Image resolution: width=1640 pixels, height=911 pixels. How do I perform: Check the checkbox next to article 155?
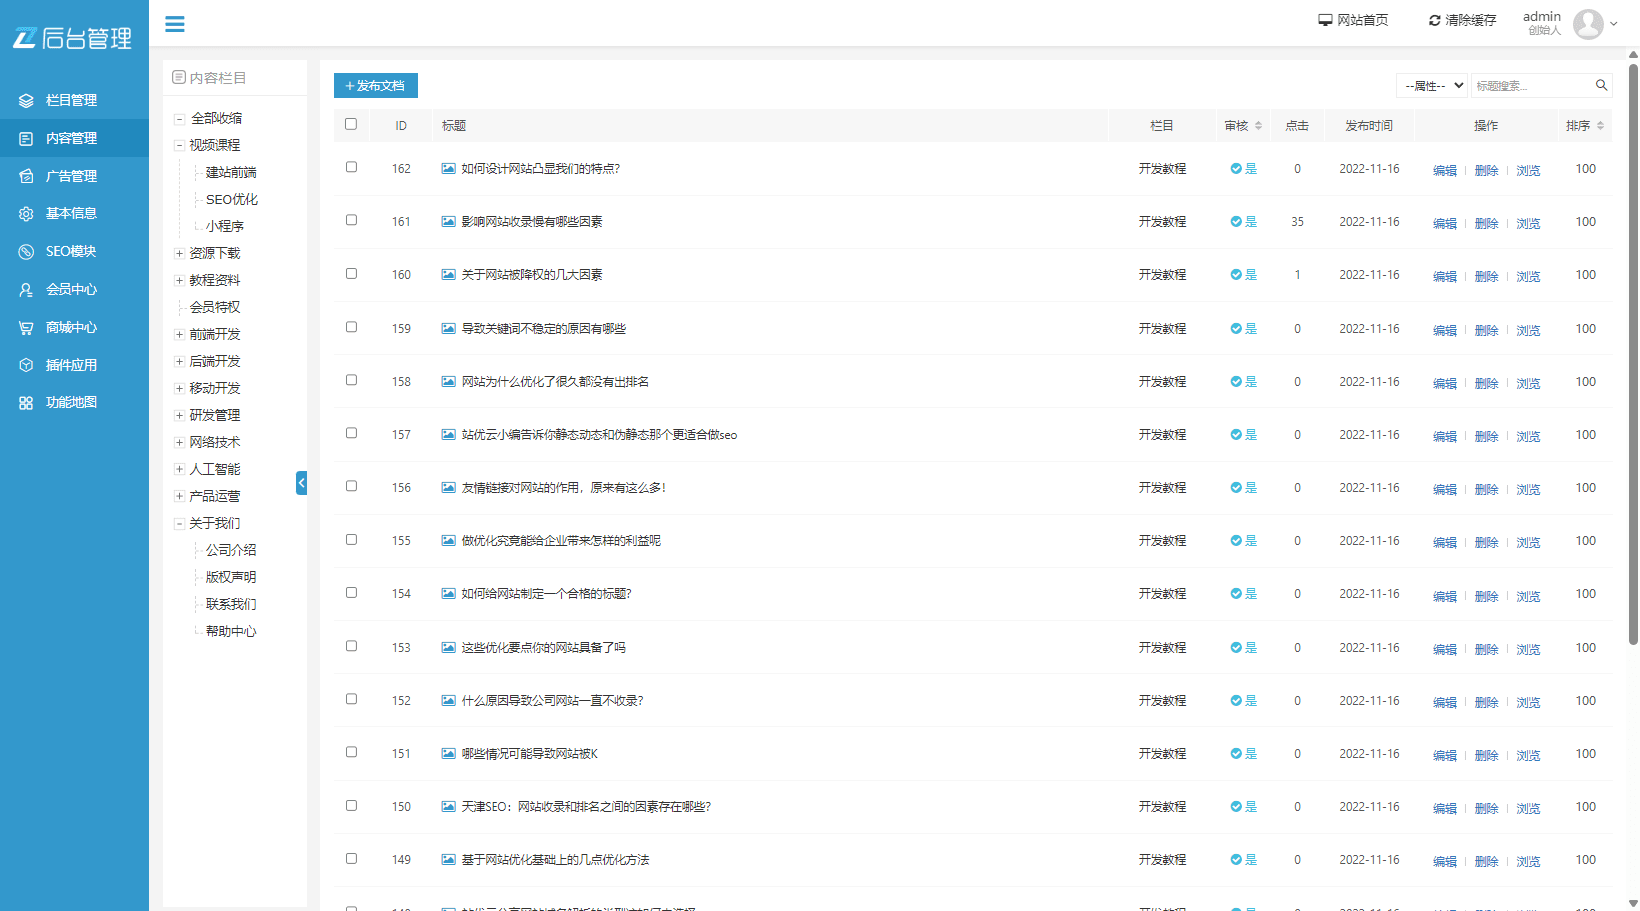click(351, 538)
